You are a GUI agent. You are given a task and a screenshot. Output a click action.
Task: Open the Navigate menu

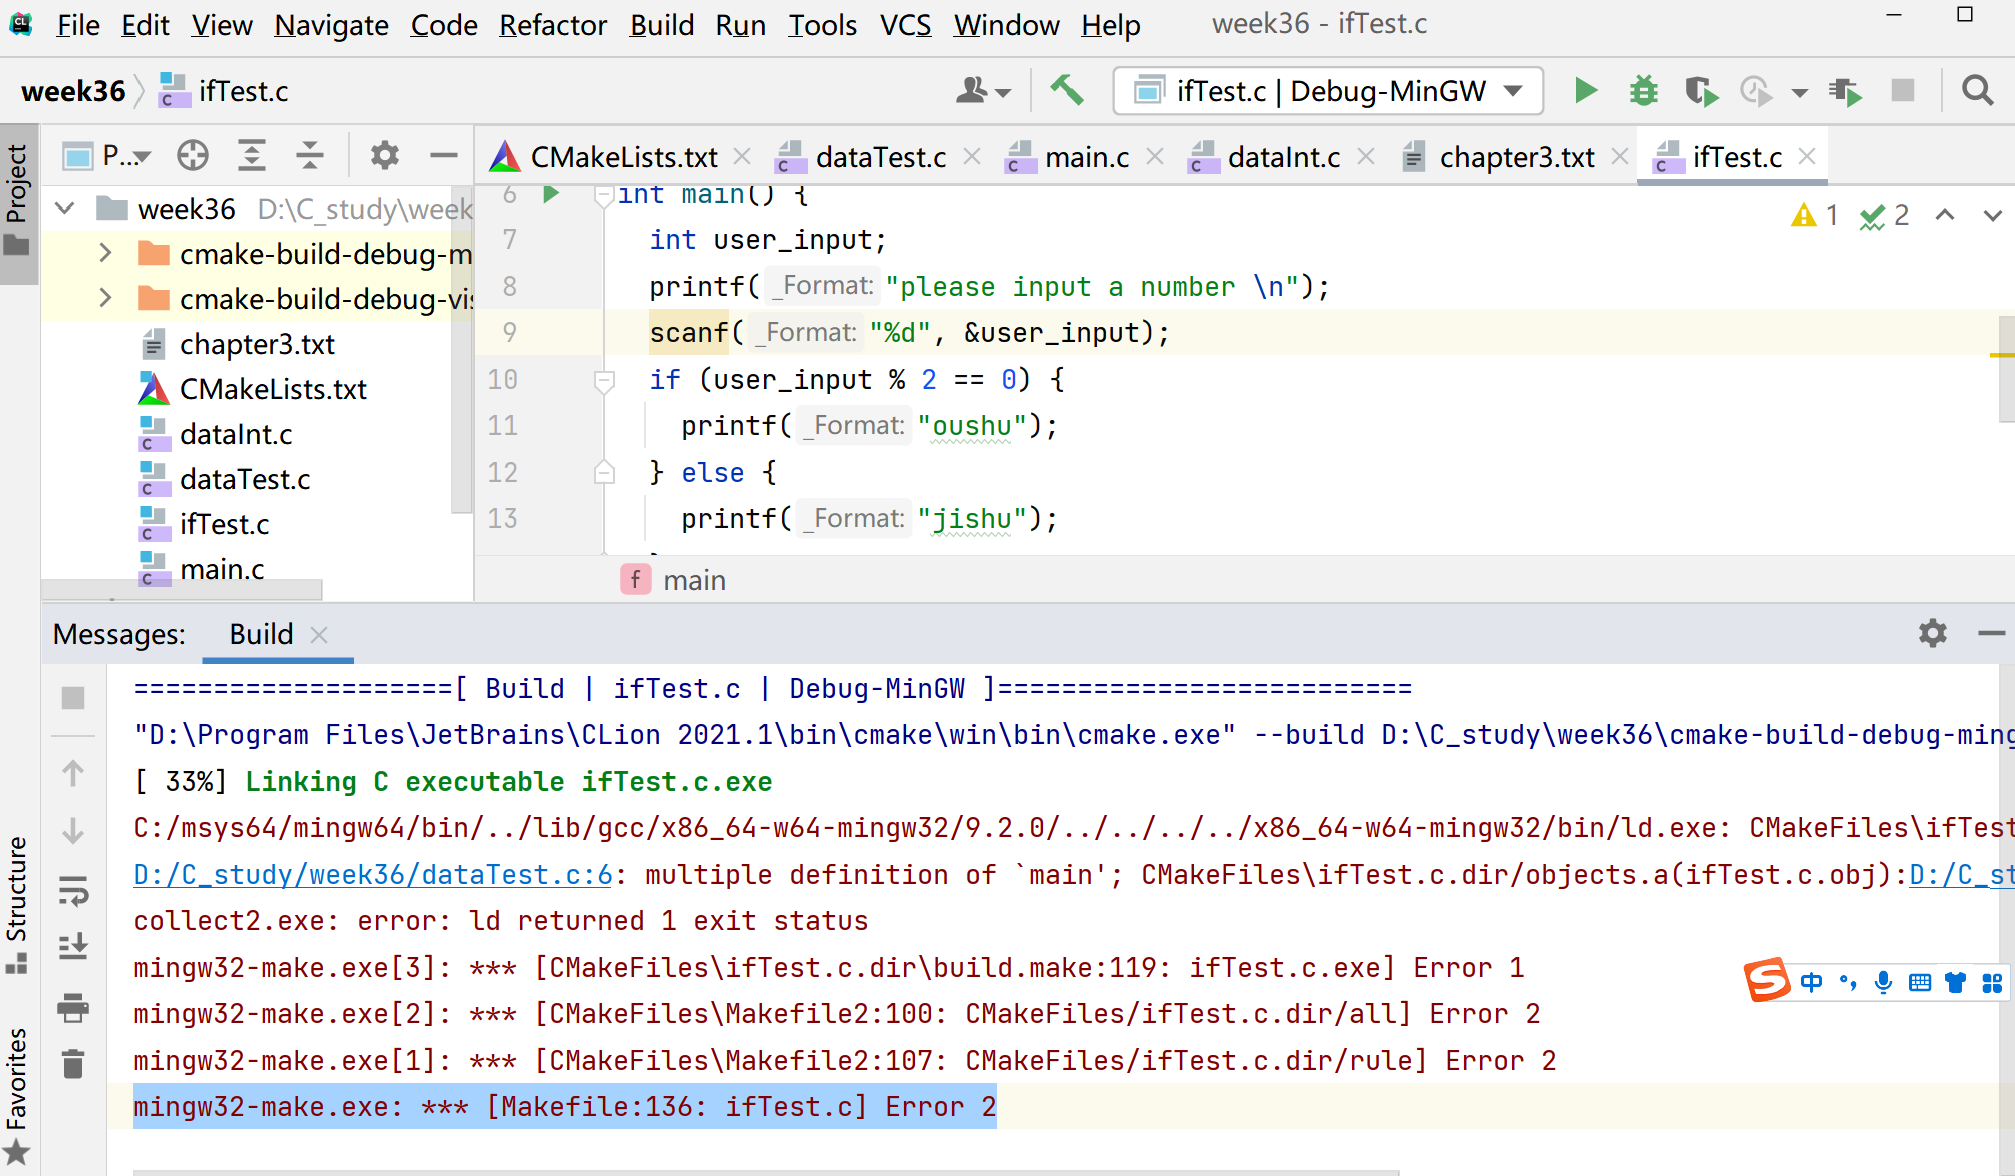click(x=331, y=25)
